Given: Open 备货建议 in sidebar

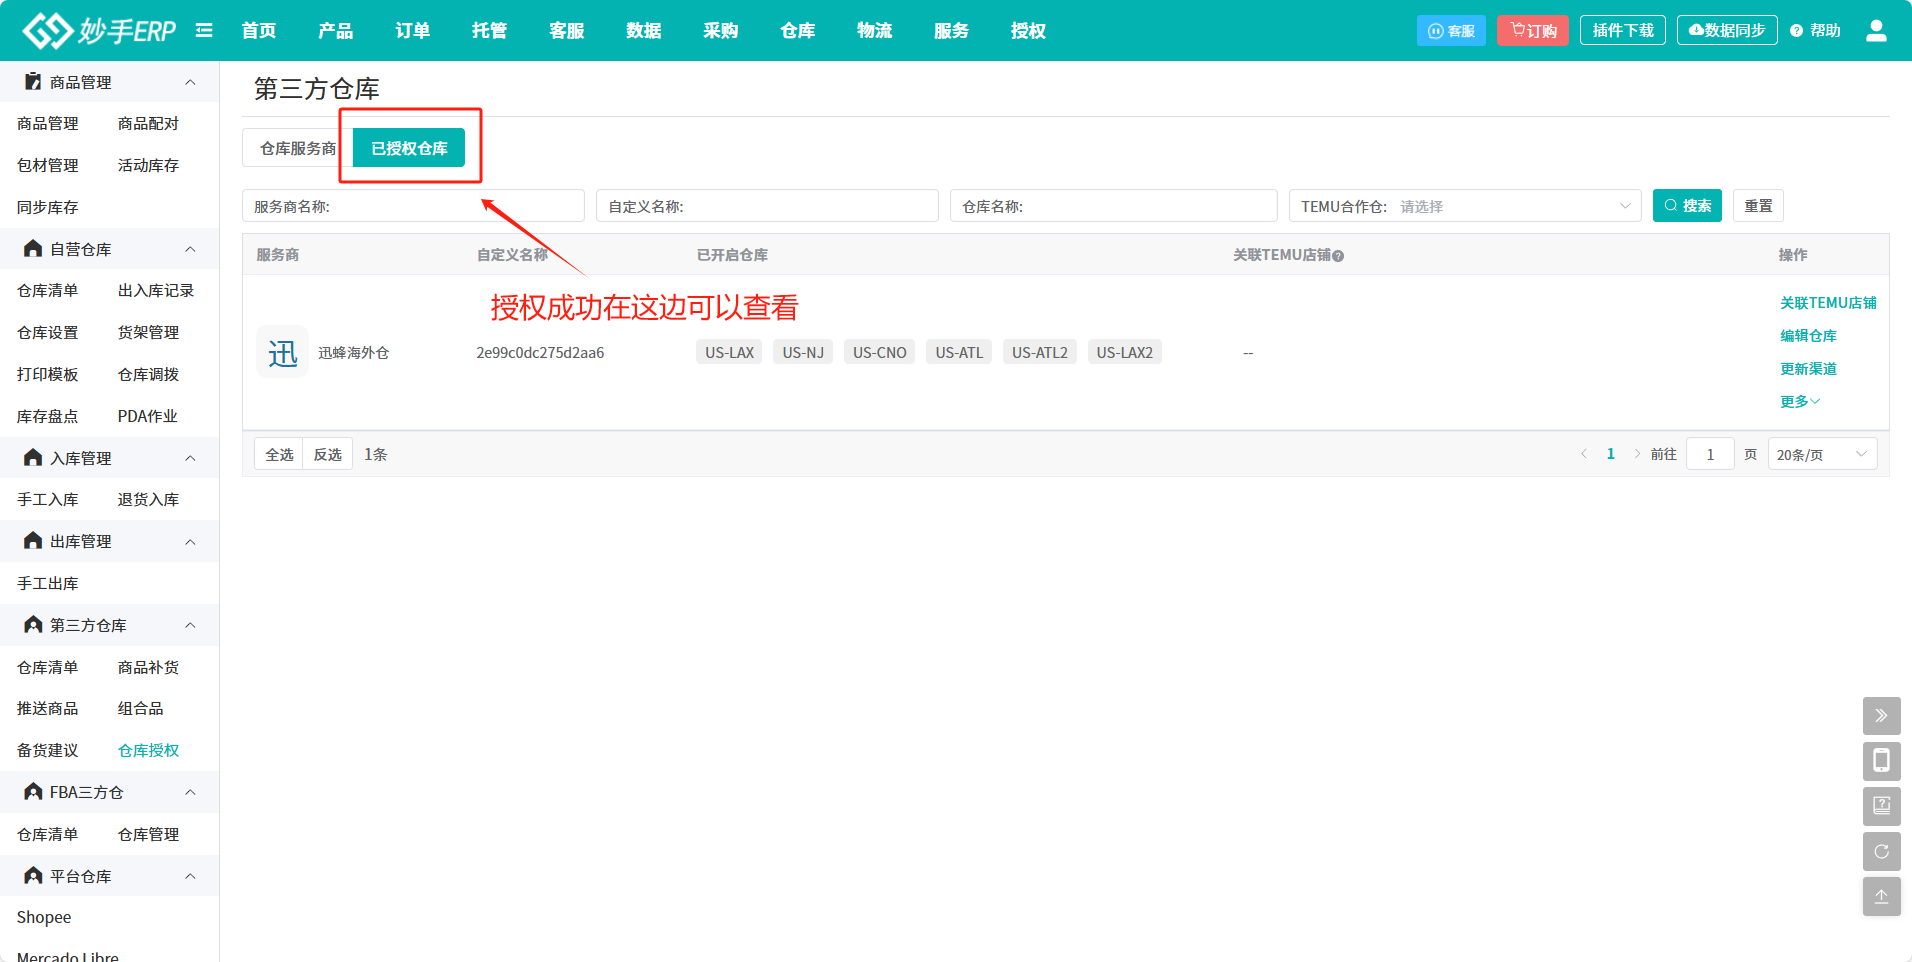Looking at the screenshot, I should (x=47, y=750).
